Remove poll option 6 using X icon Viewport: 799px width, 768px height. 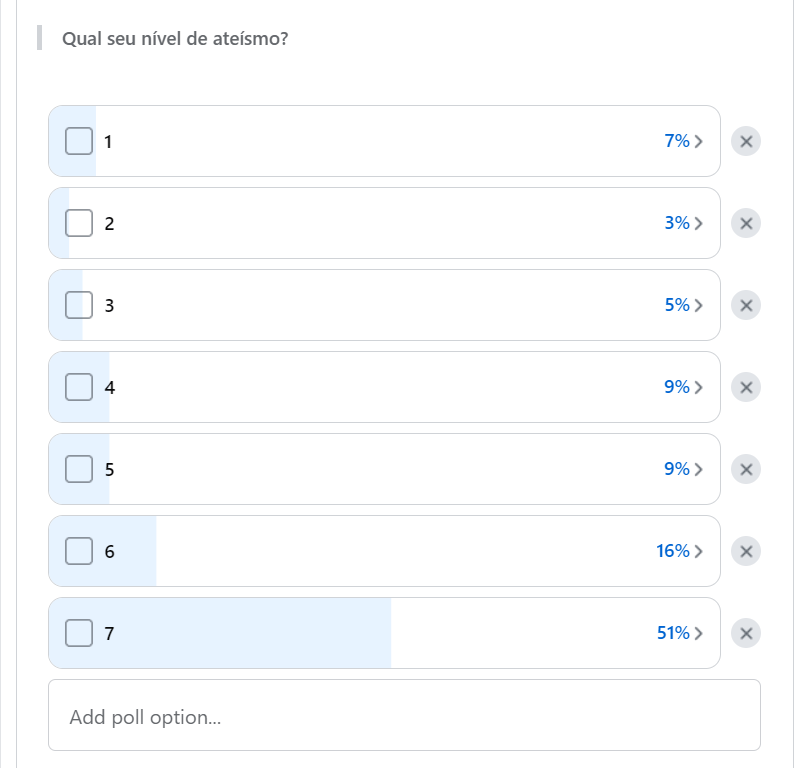coord(745,551)
